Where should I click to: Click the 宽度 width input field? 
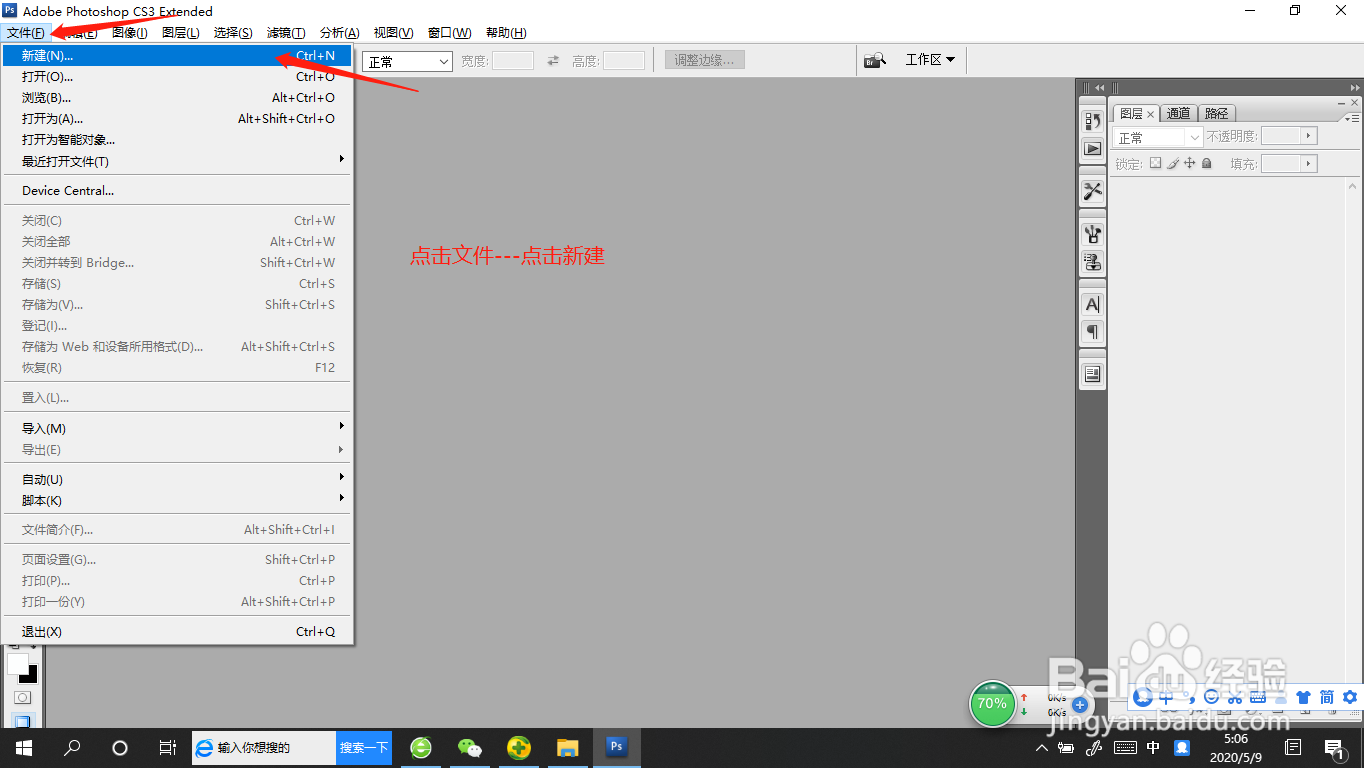pyautogui.click(x=513, y=61)
